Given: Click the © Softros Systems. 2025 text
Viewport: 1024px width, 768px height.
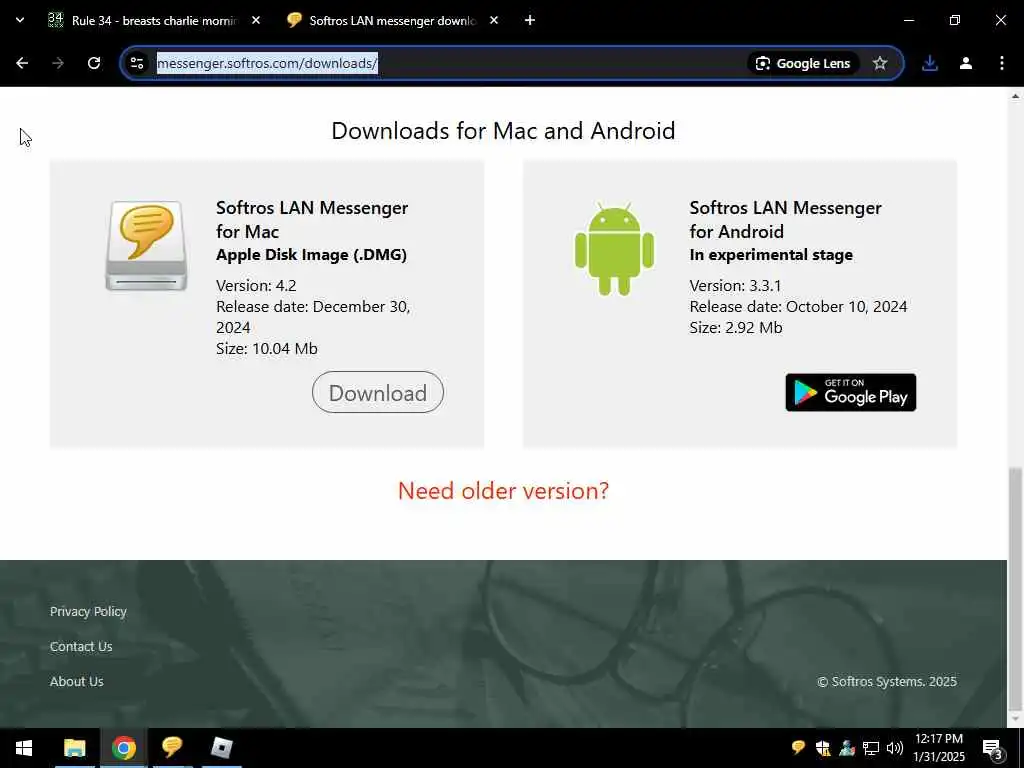Looking at the screenshot, I should tap(887, 681).
